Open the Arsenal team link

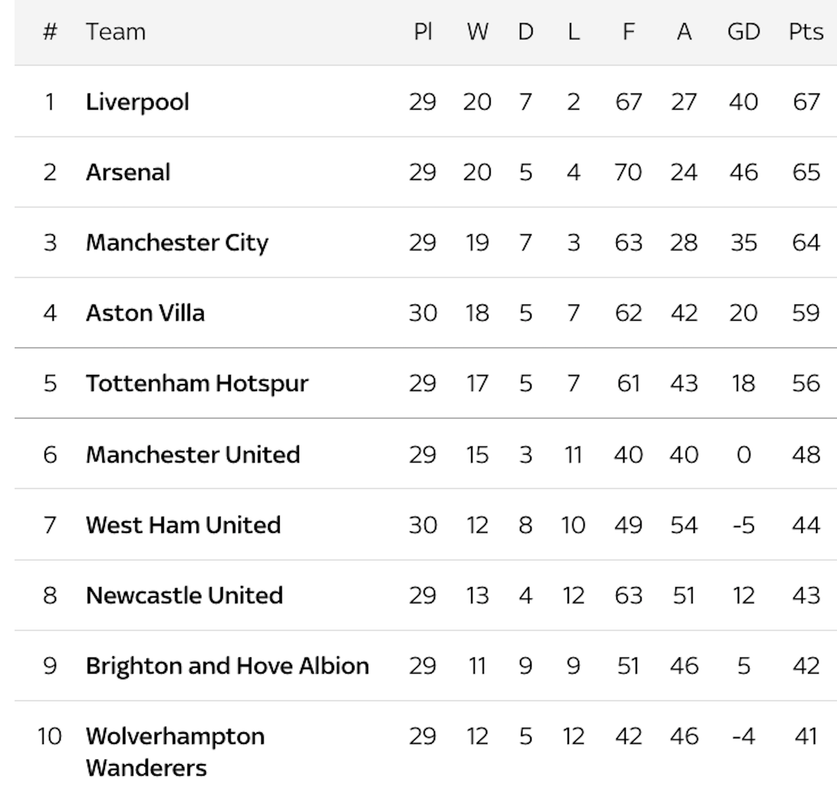[x=128, y=172]
